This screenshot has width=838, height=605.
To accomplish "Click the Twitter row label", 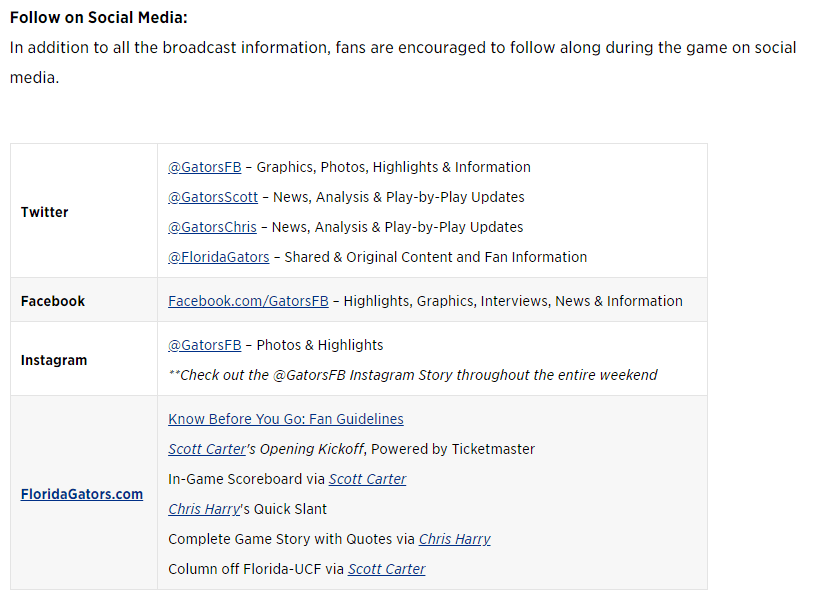I will (x=45, y=212).
